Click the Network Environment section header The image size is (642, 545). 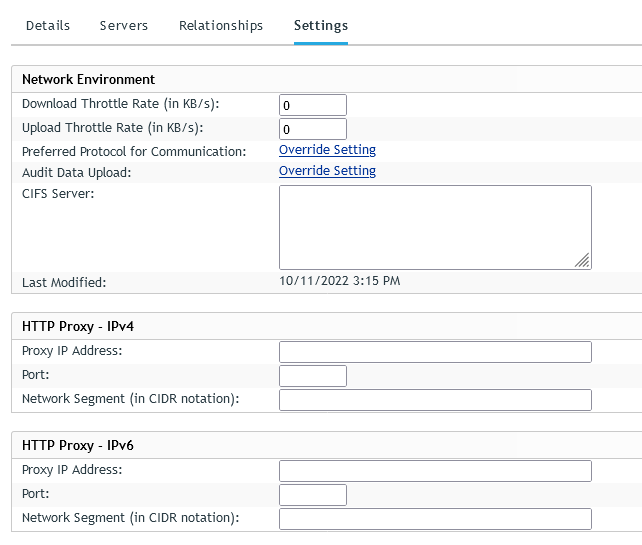pos(88,79)
